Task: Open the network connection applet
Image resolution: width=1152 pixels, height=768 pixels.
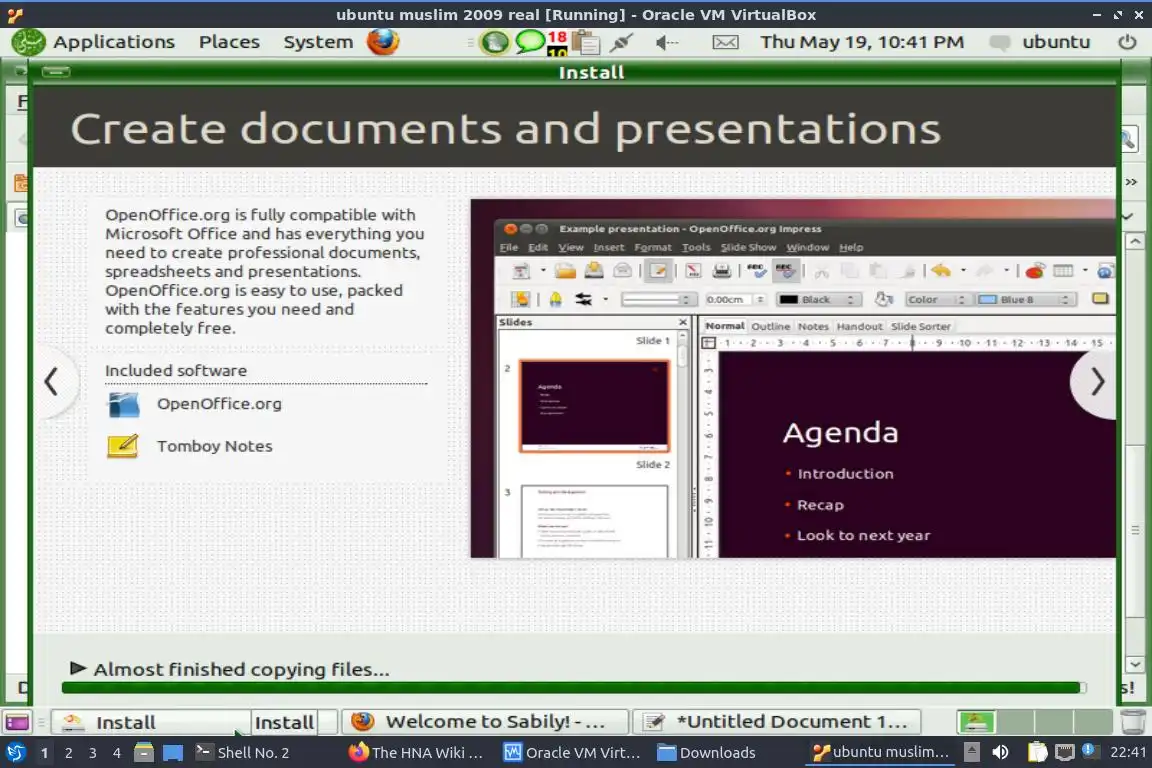Action: 621,43
